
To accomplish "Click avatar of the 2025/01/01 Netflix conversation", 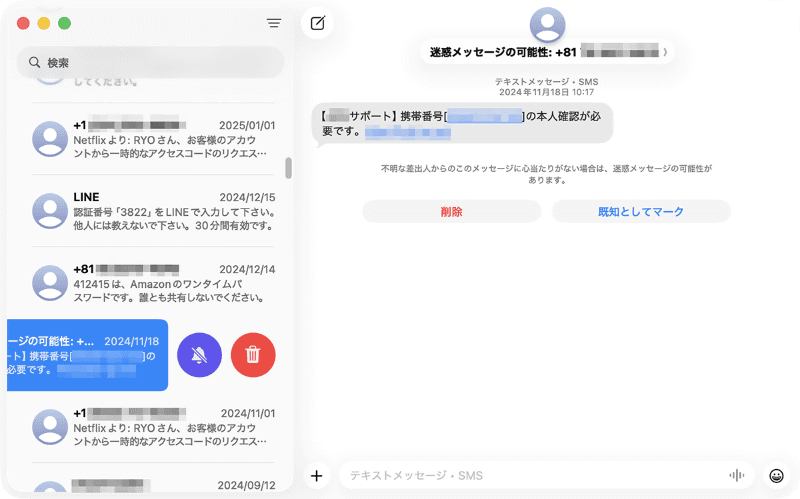I will [50, 139].
